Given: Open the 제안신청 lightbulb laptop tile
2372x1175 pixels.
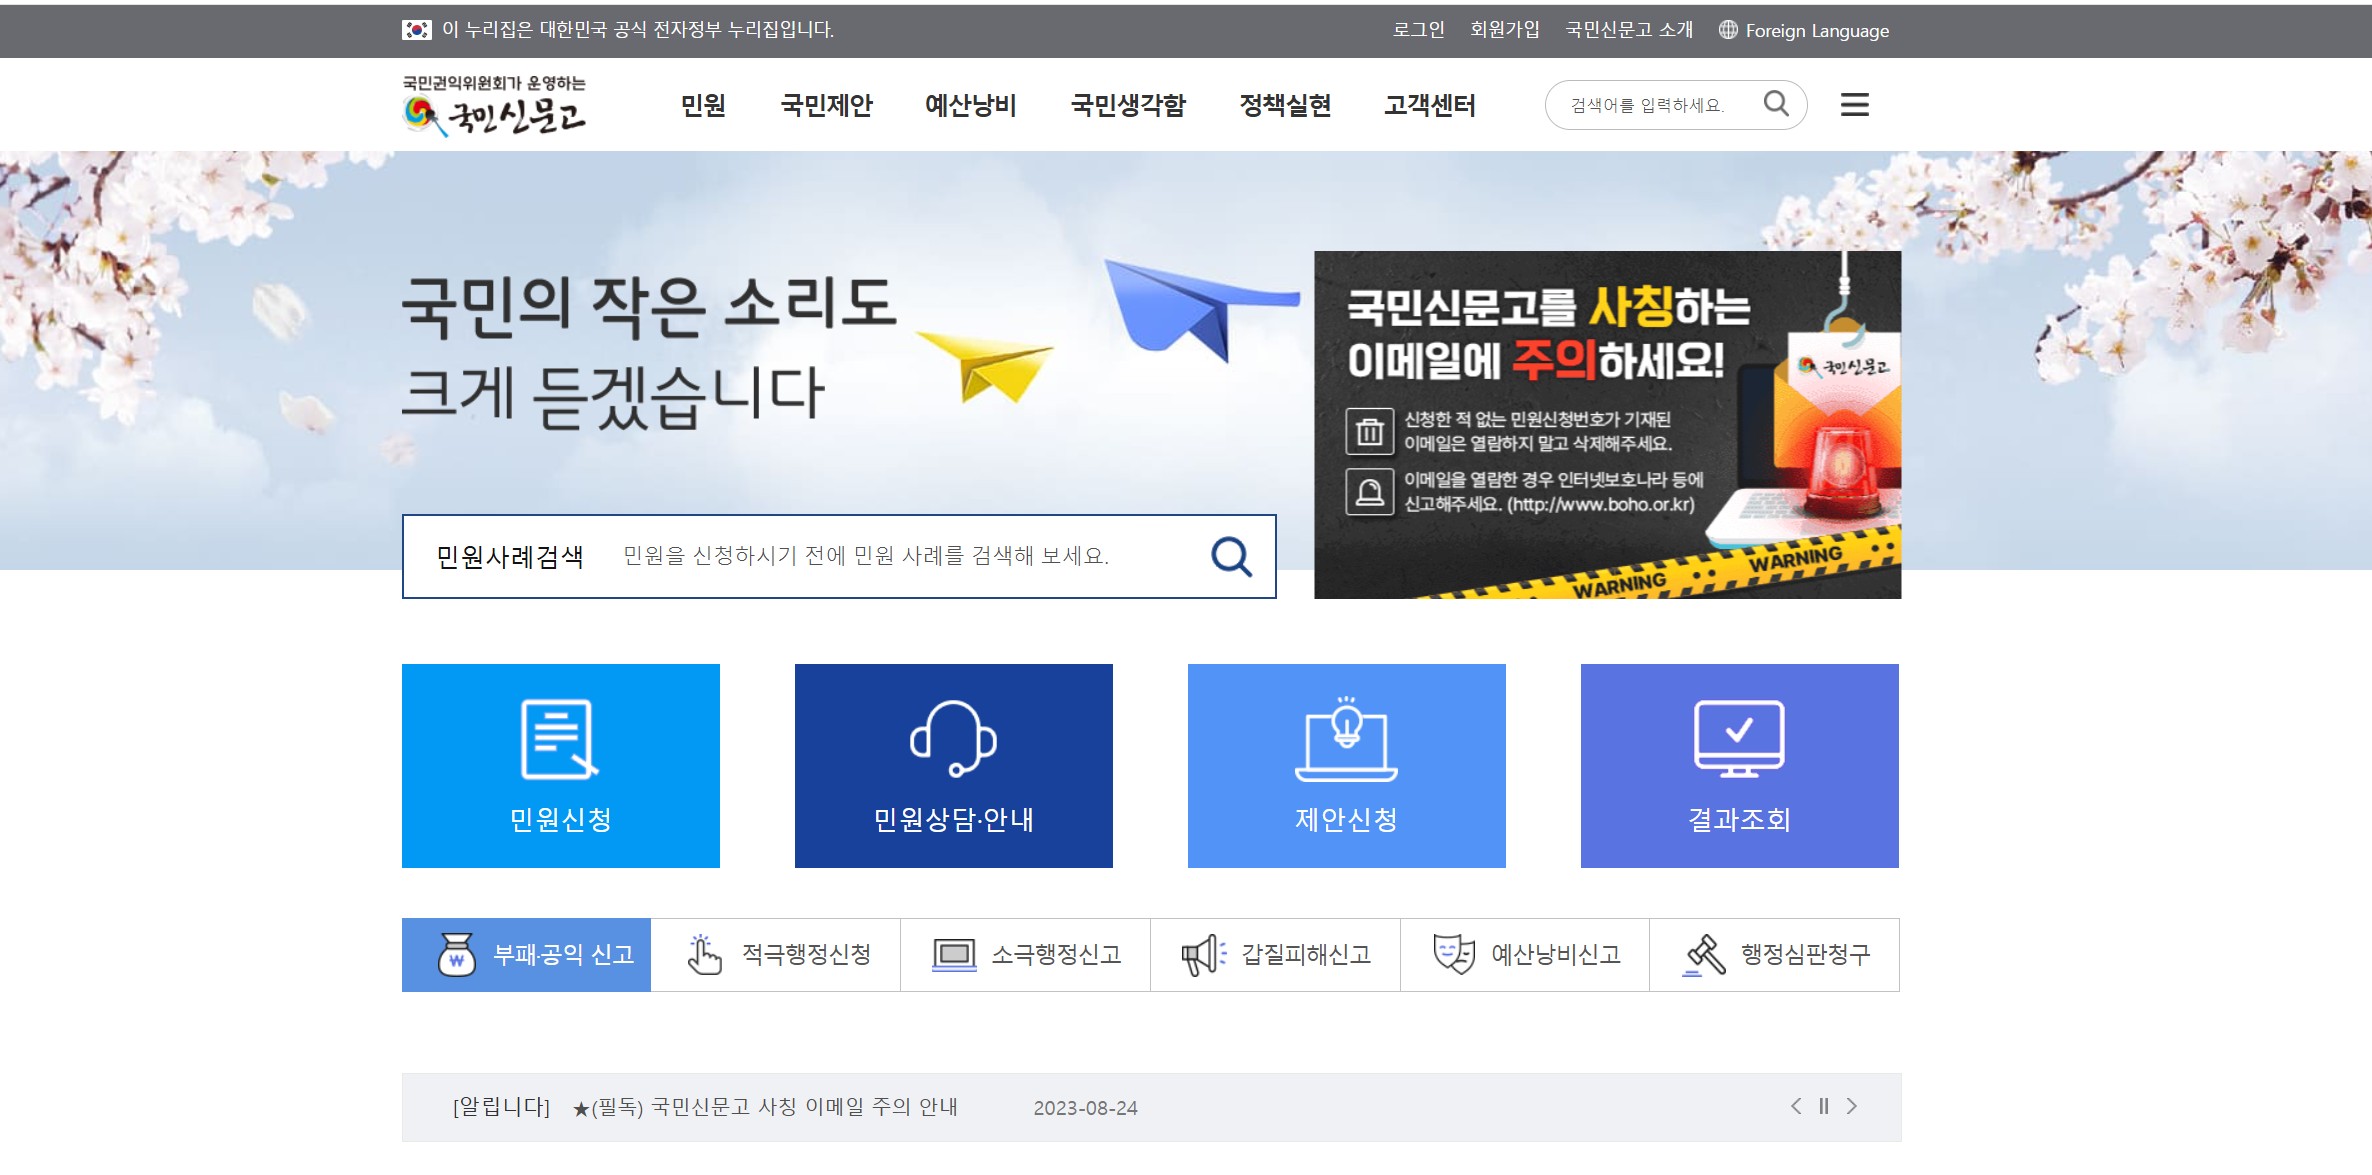Looking at the screenshot, I should coord(1346,766).
